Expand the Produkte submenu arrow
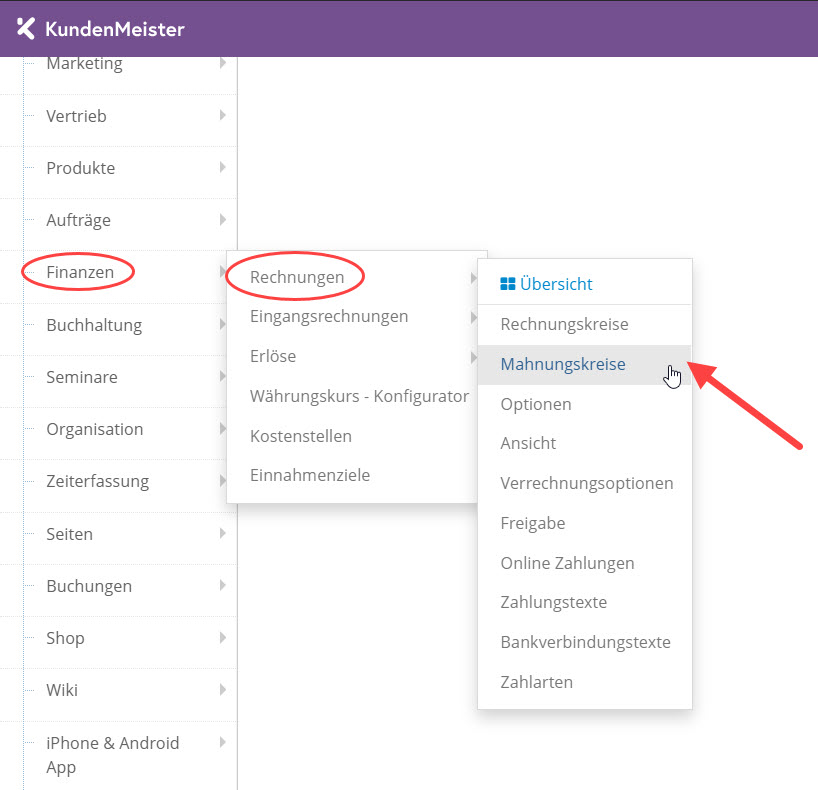Viewport: 818px width, 790px height. pos(223,167)
